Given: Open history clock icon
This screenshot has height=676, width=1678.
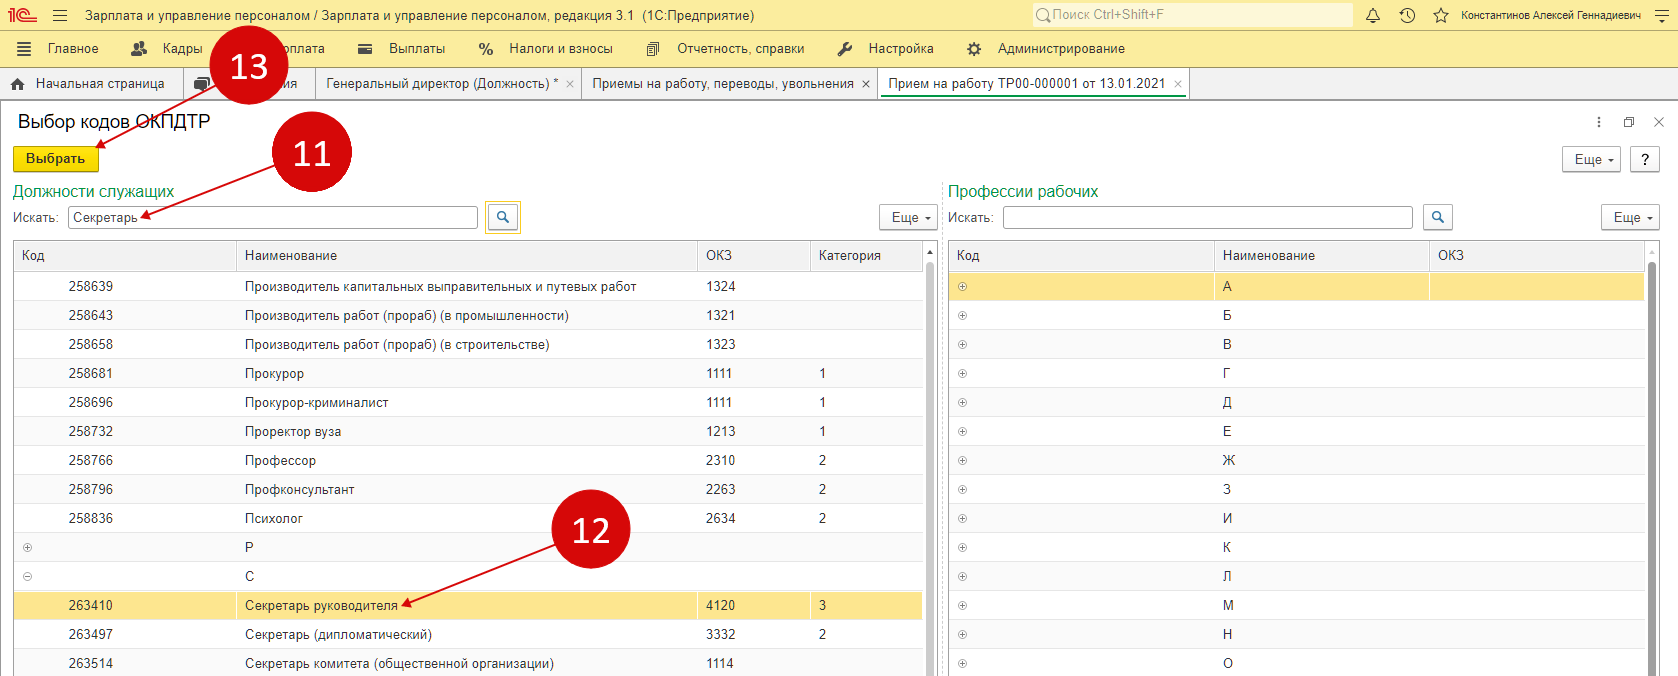Looking at the screenshot, I should click(1407, 15).
